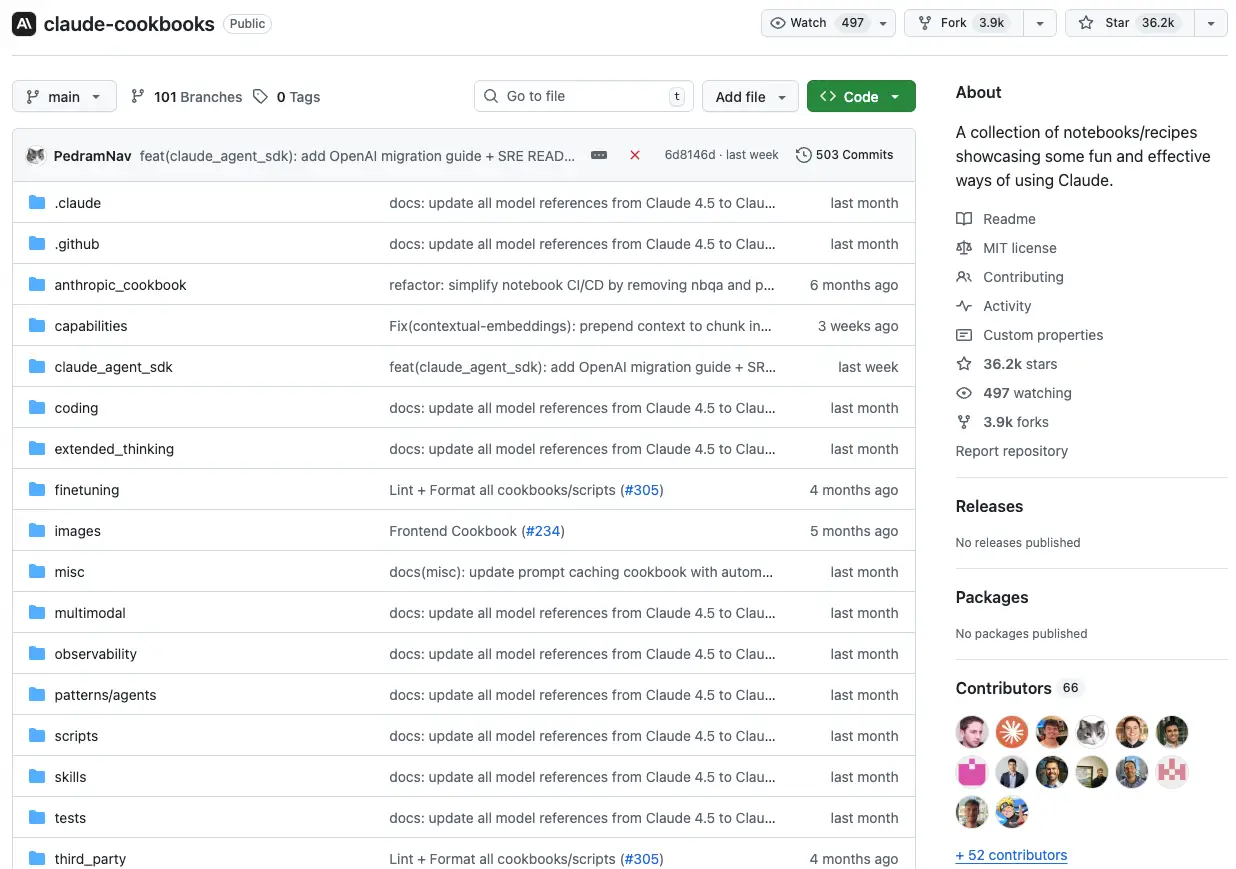Open the Readme book icon link
1236x869 pixels.
coord(964,219)
